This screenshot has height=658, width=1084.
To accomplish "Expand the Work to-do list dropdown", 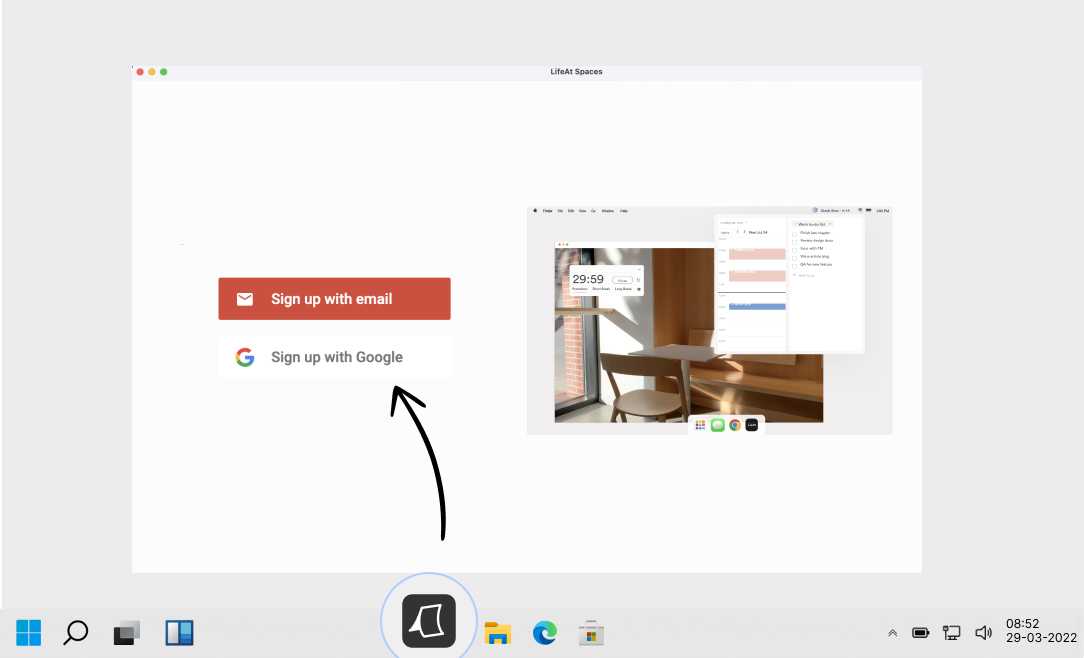I will click(830, 225).
